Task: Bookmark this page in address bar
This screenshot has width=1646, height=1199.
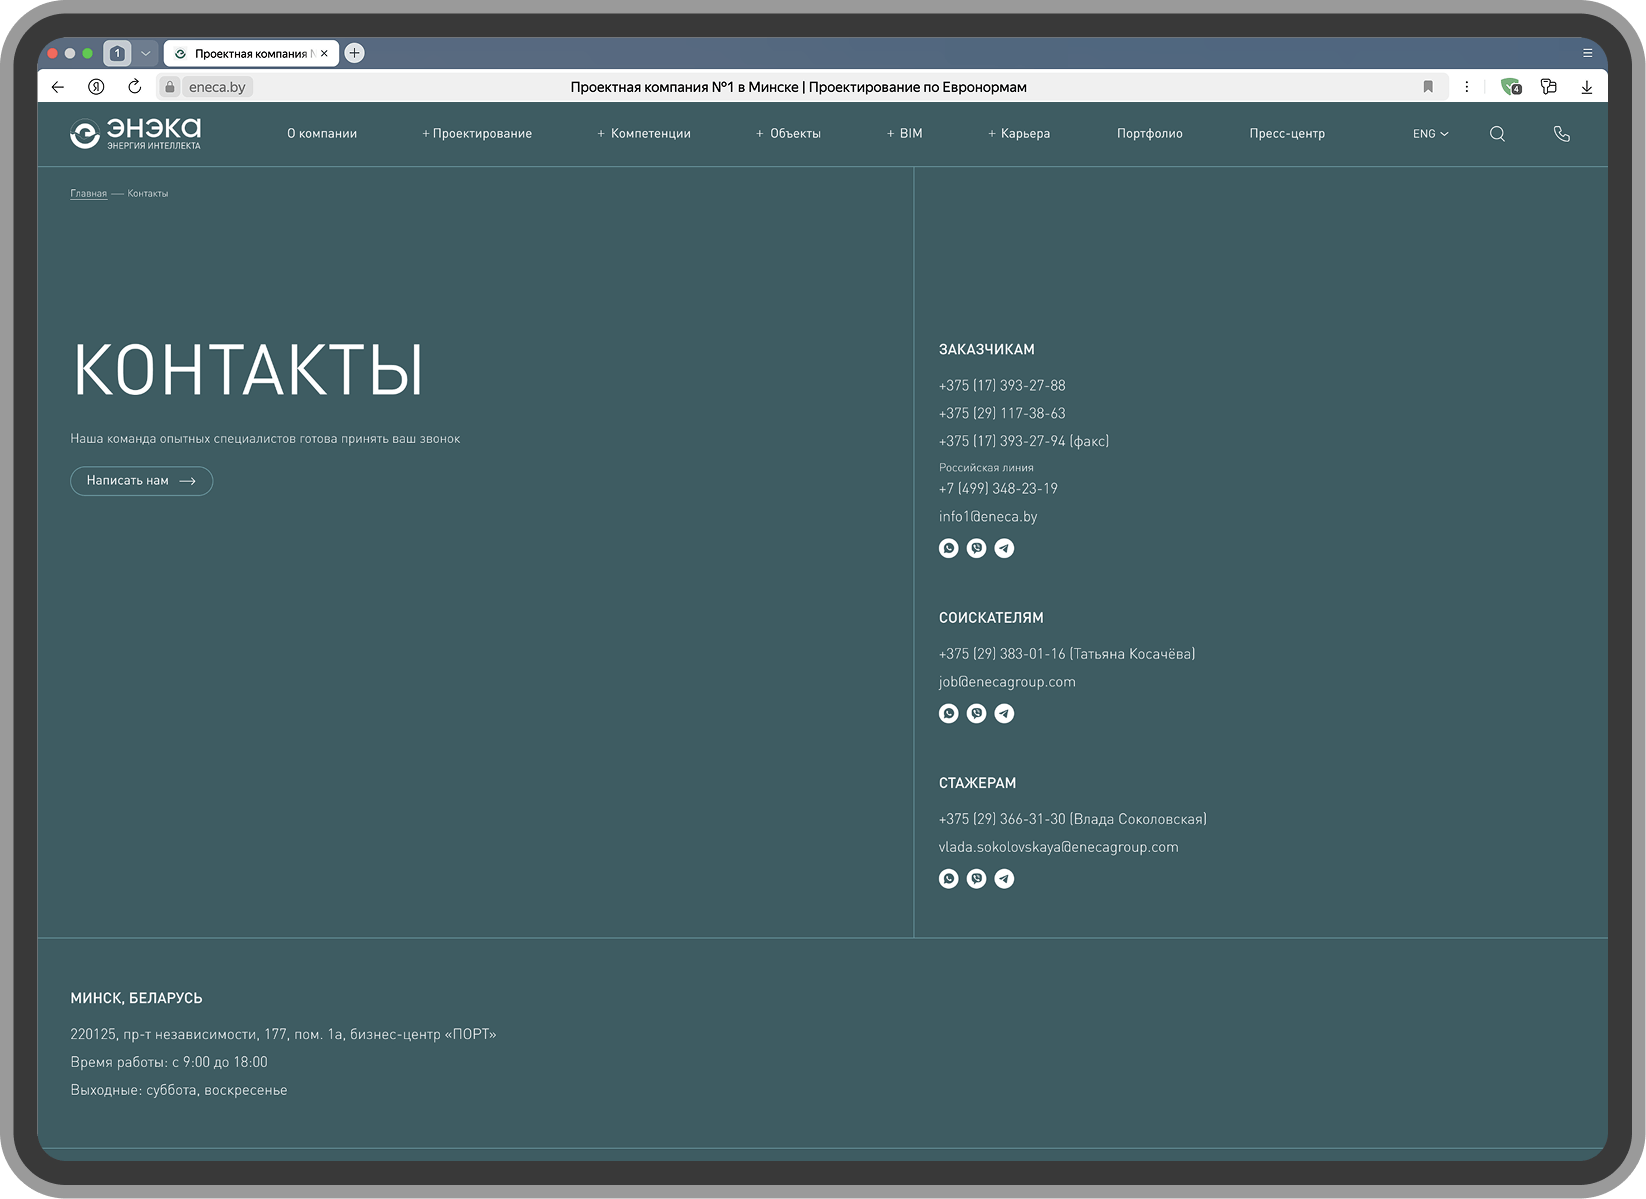Action: [1428, 87]
